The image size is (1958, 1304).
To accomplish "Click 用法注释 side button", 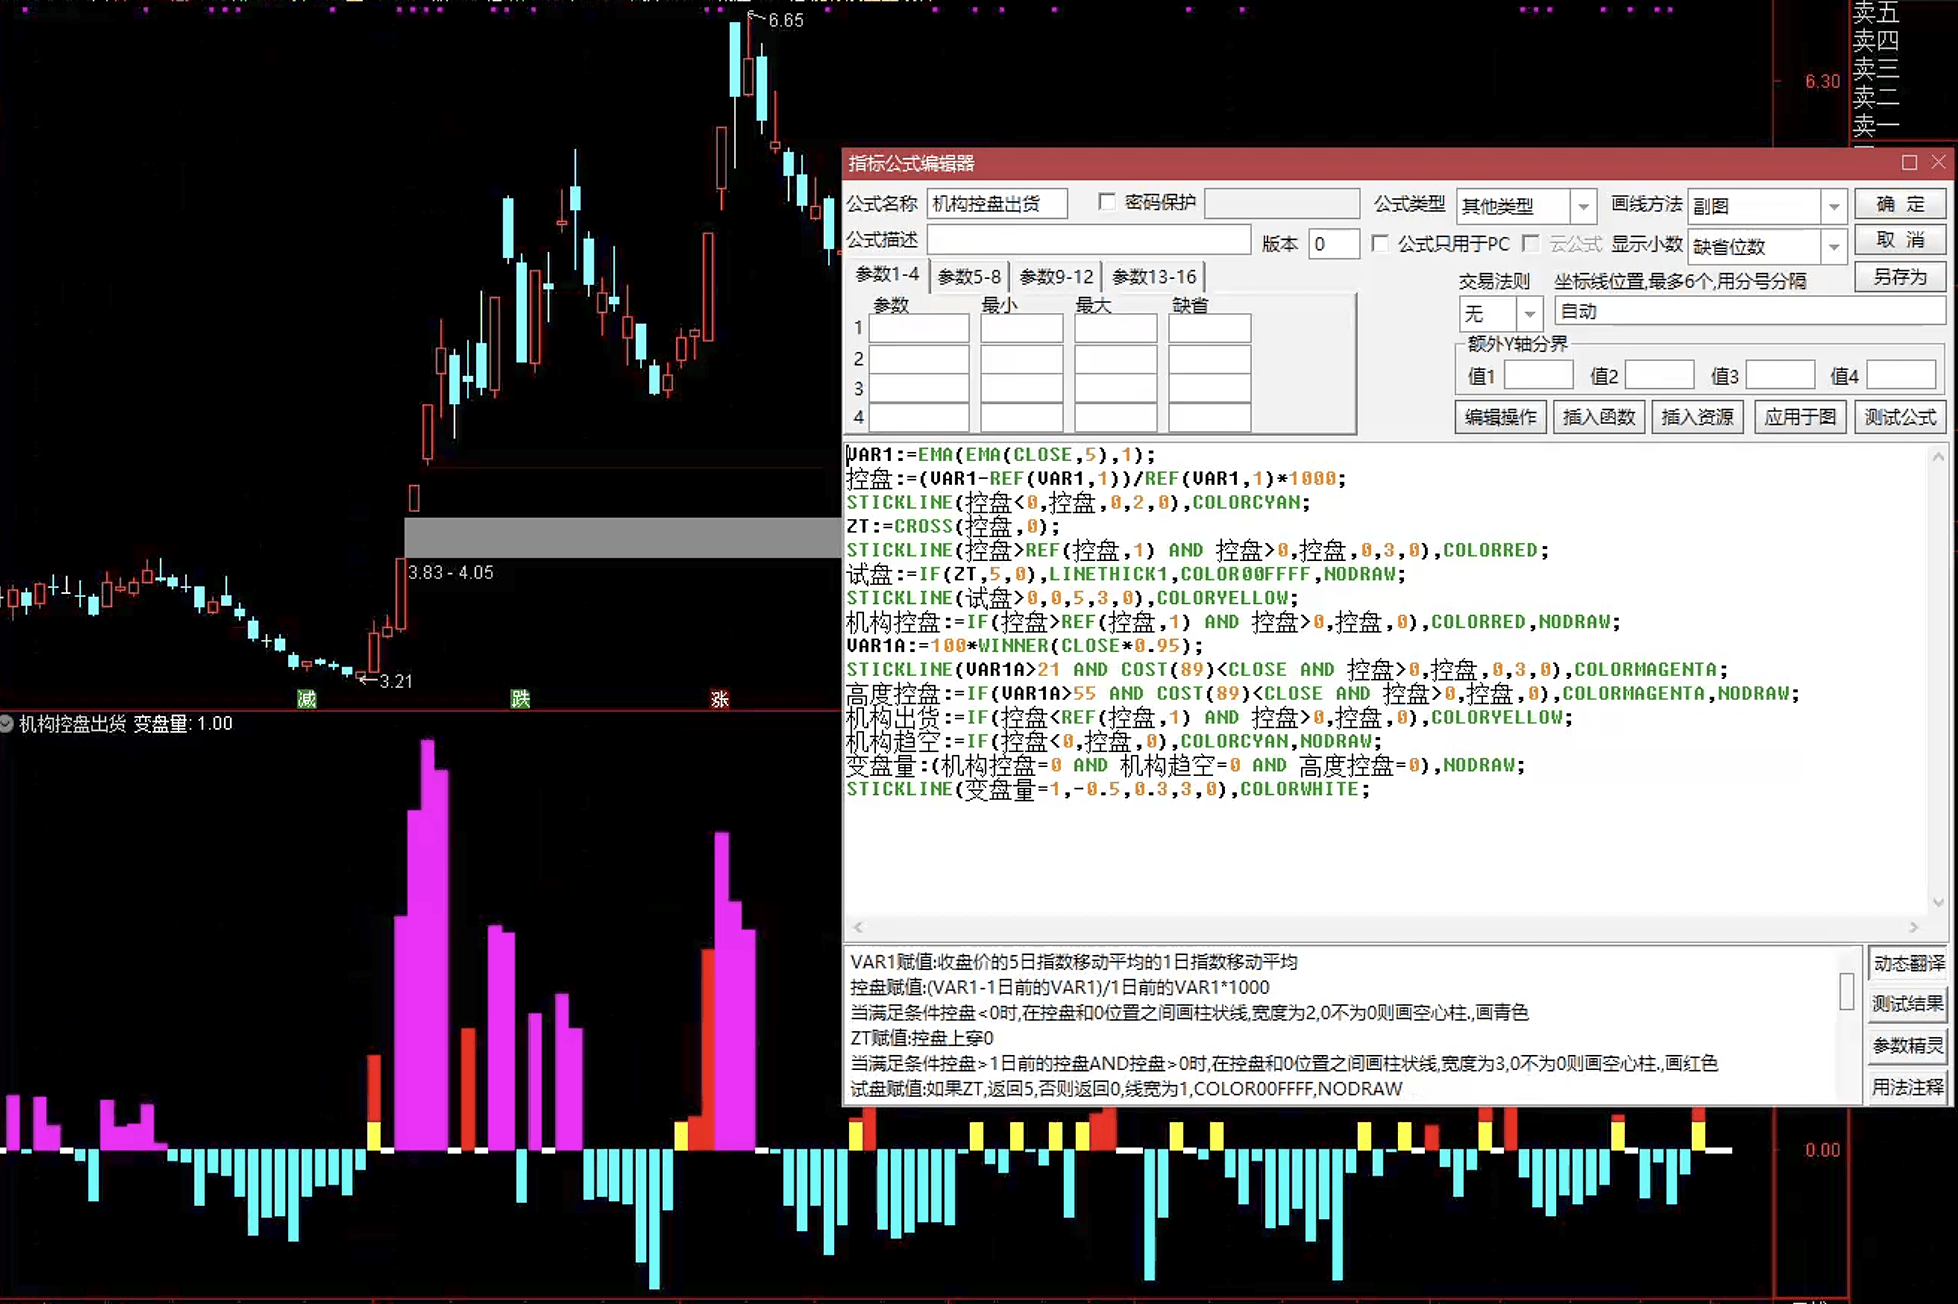I will pyautogui.click(x=1908, y=1087).
